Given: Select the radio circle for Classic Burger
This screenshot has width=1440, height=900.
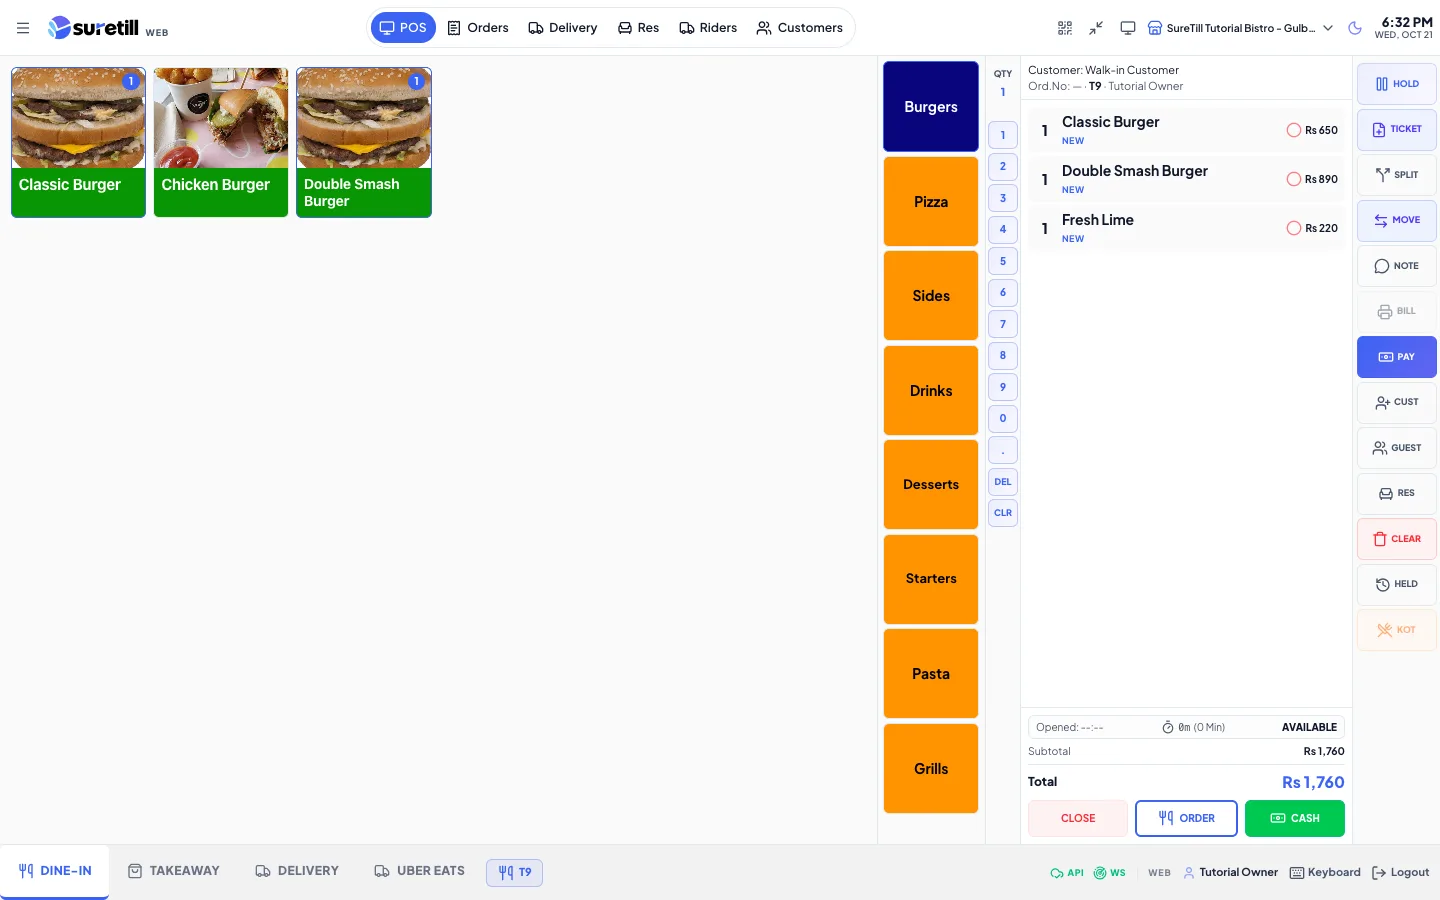Looking at the screenshot, I should [1294, 130].
